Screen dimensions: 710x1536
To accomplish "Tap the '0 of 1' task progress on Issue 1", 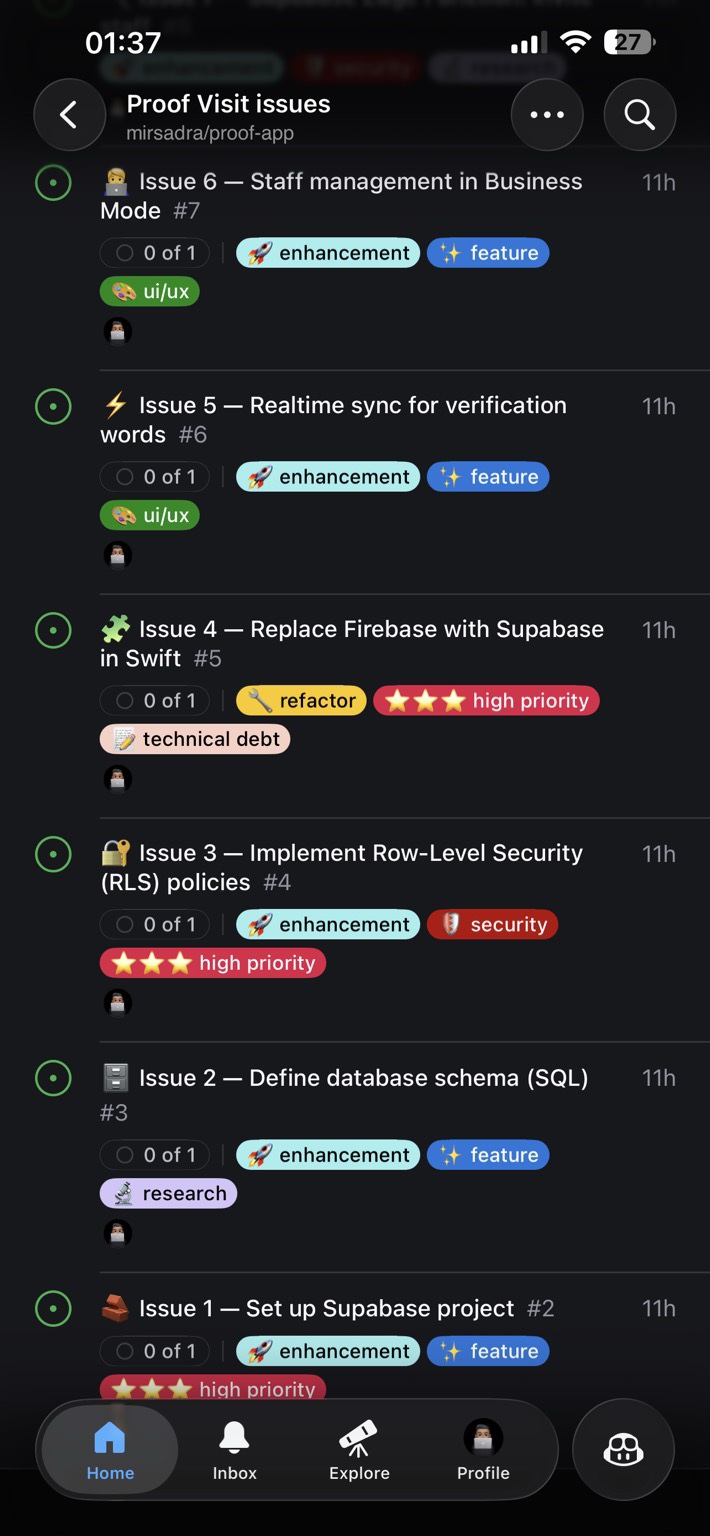I will pos(155,1351).
